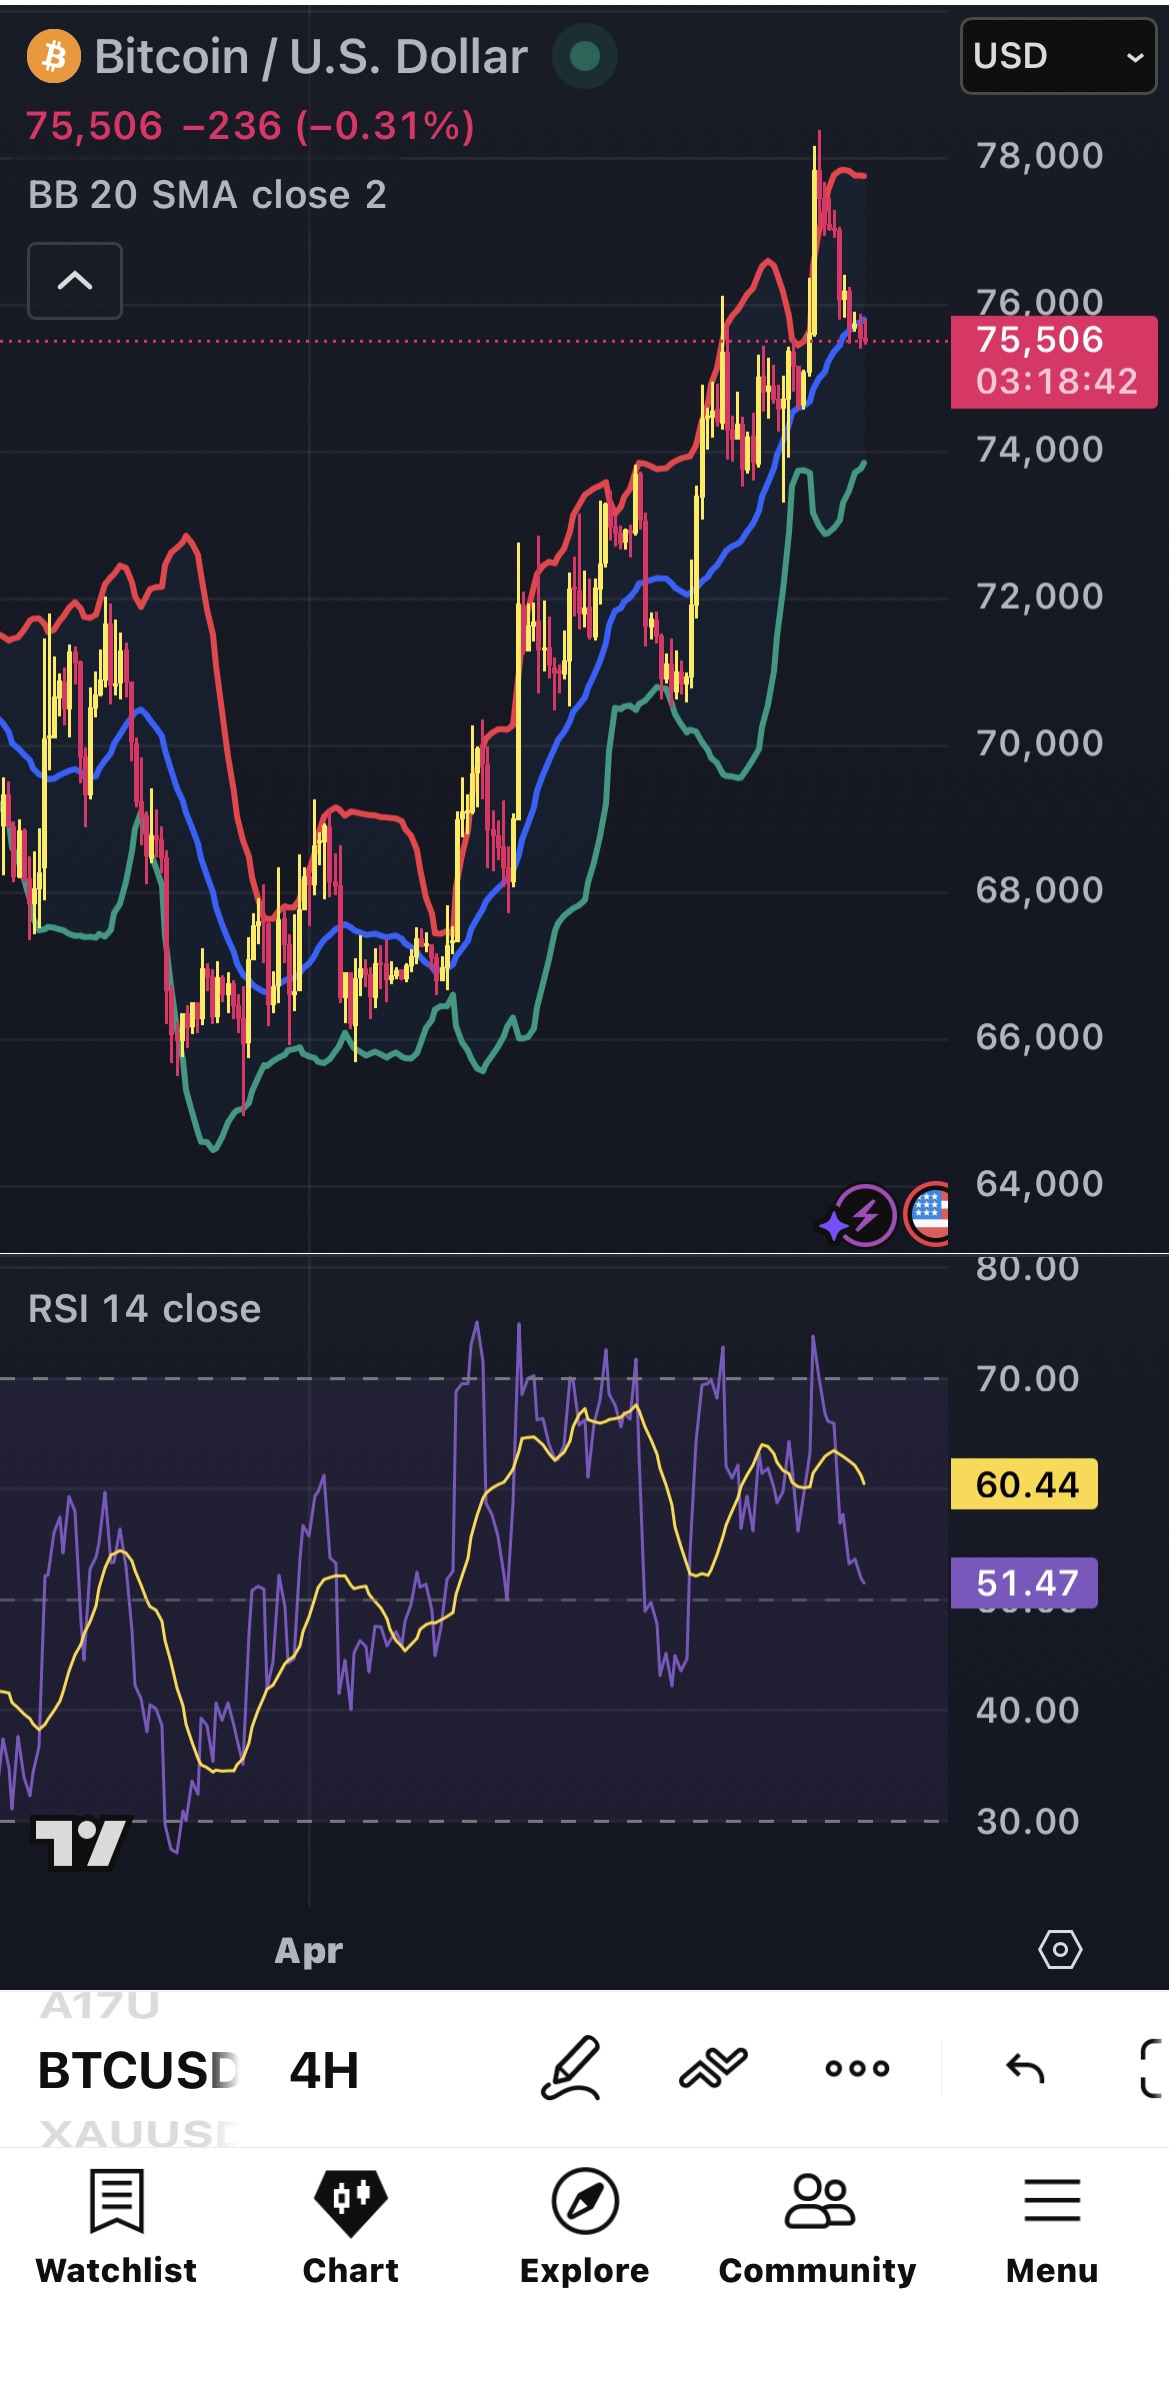
Task: Tap the purple lightning event marker
Action: (x=858, y=1215)
